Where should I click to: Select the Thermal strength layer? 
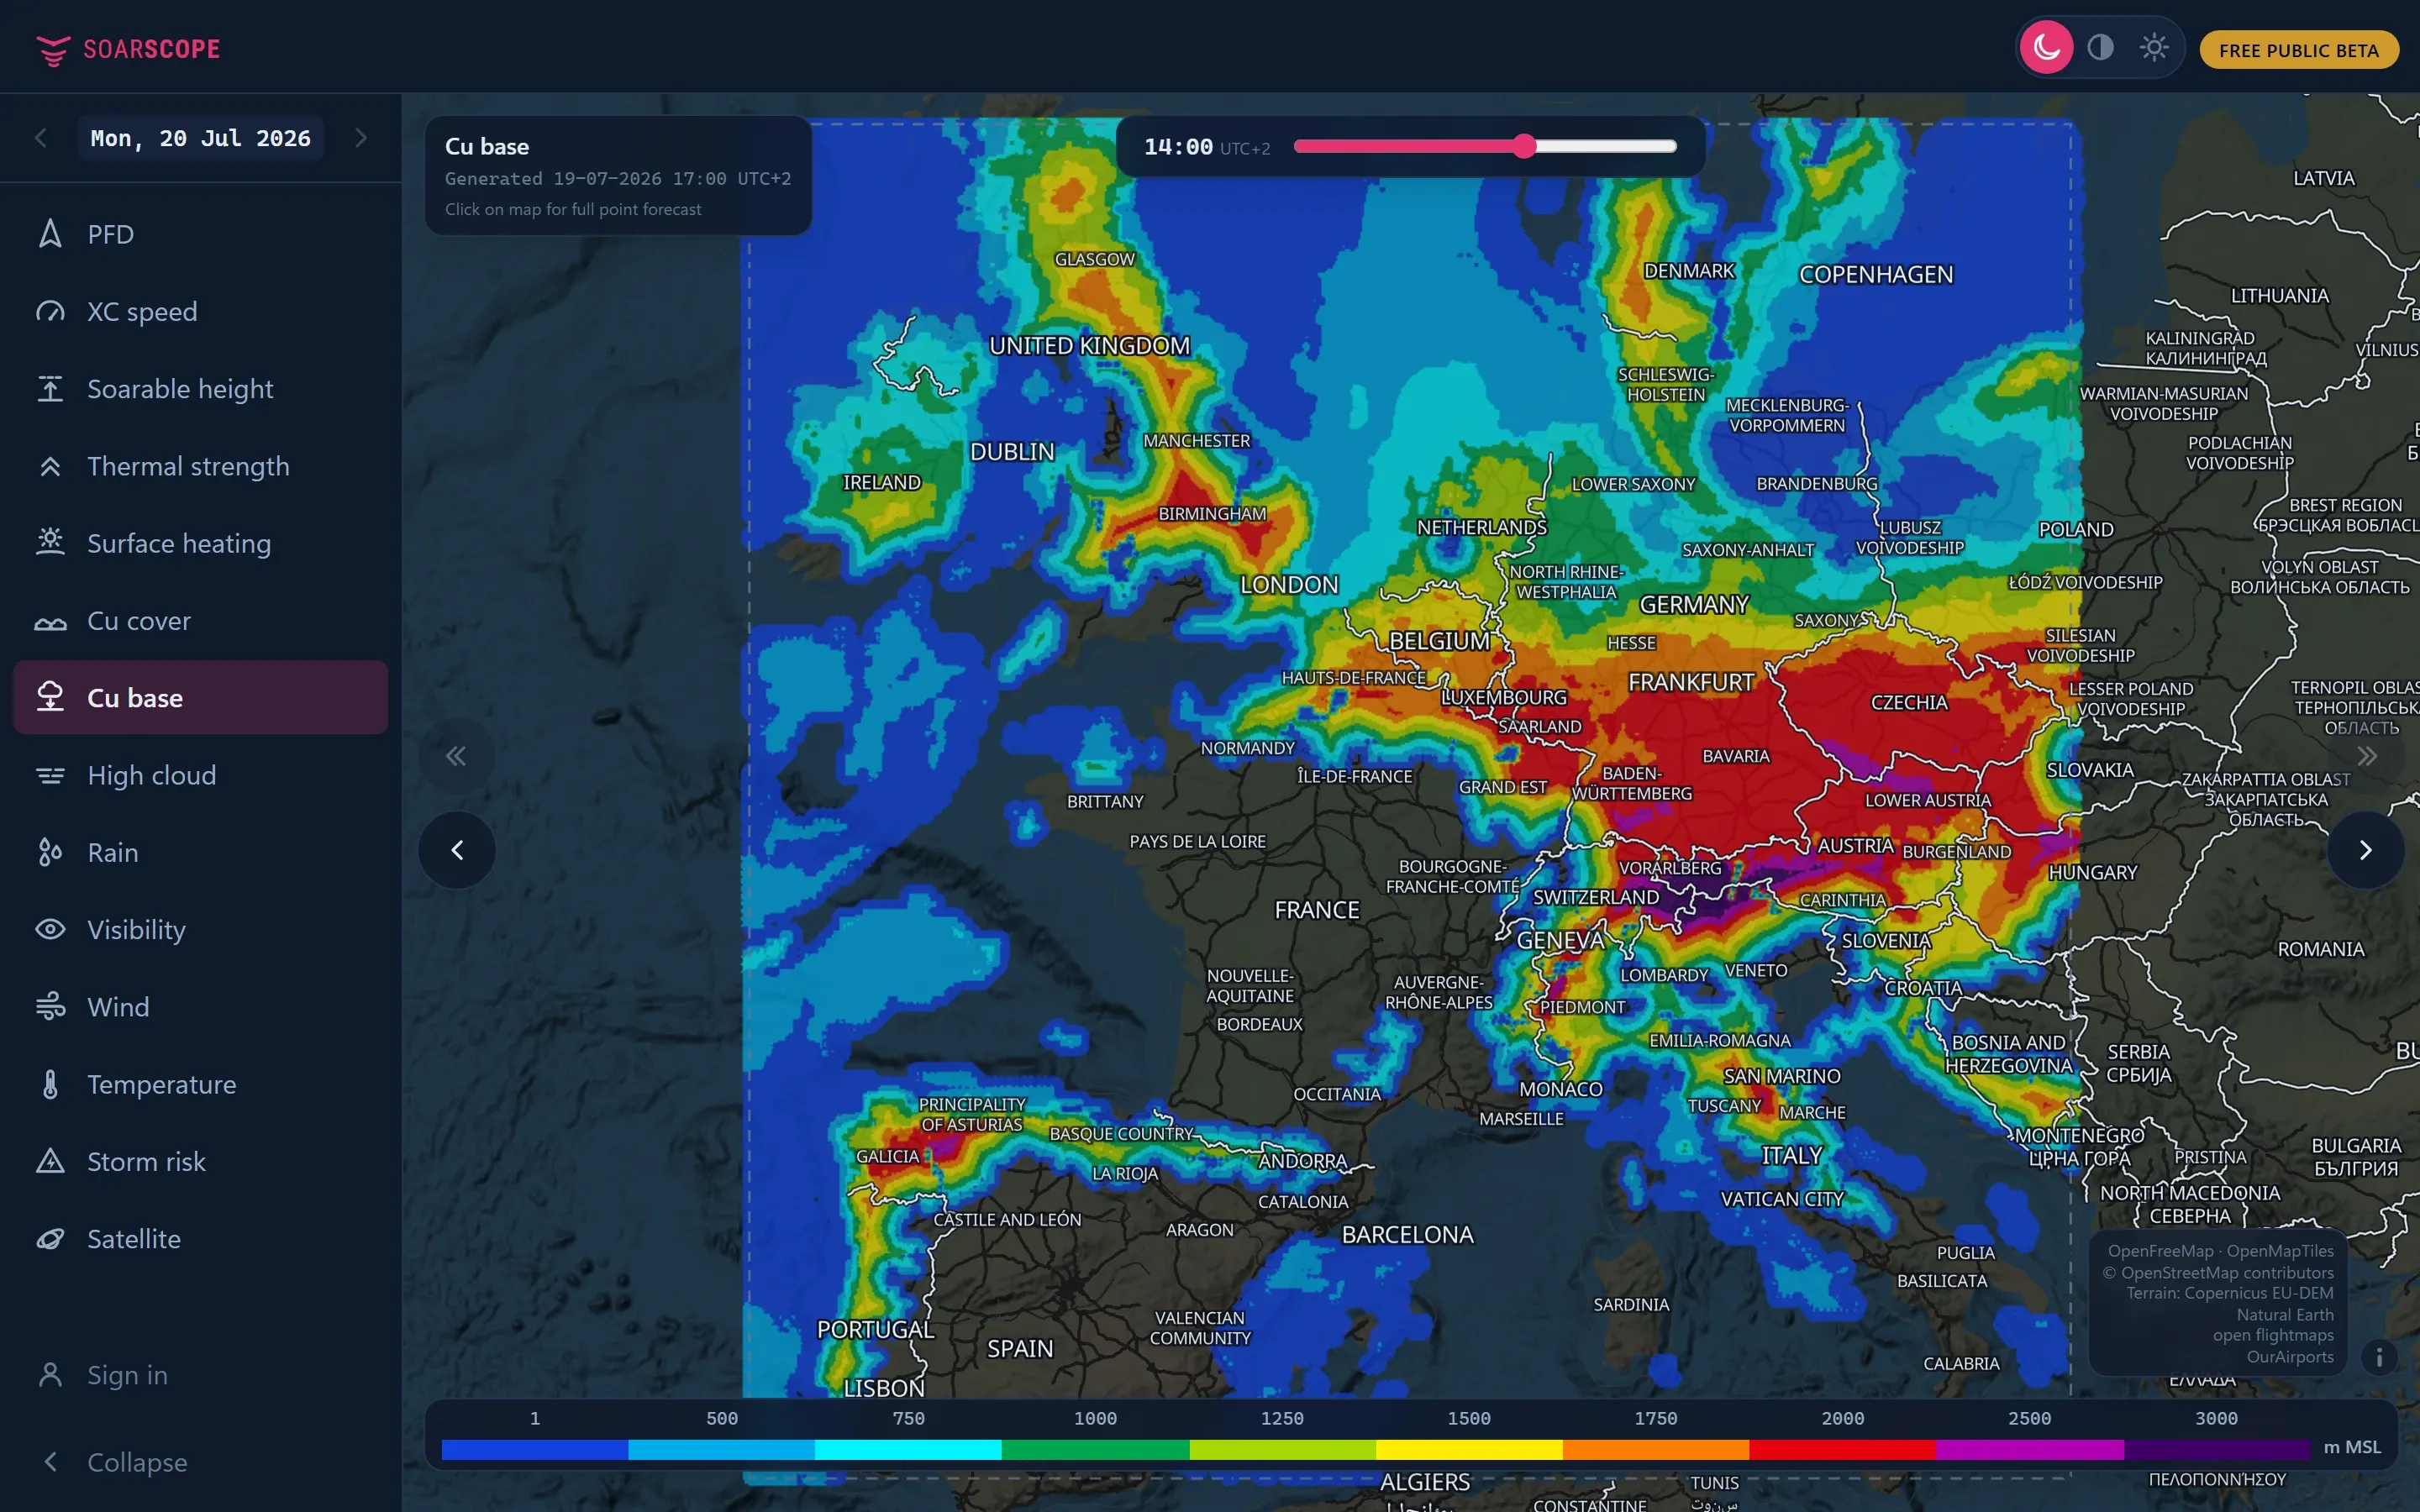[201, 466]
